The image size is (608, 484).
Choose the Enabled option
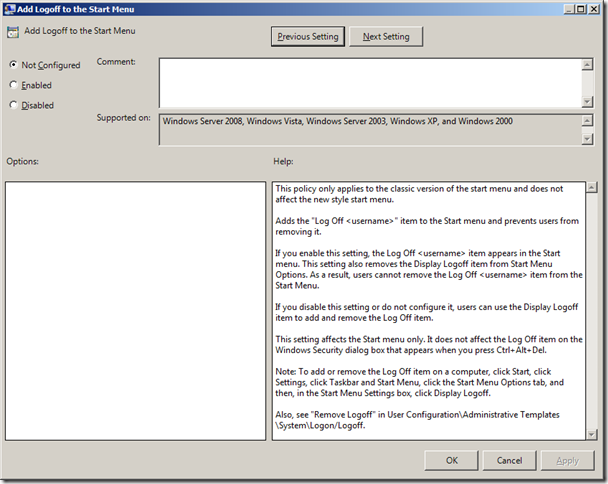[x=13, y=85]
